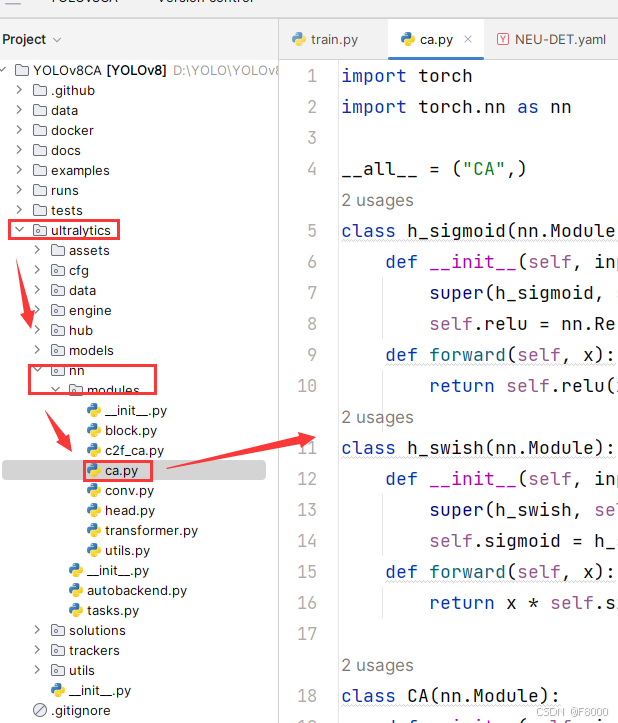Click the .gitignore file icon

(40, 710)
